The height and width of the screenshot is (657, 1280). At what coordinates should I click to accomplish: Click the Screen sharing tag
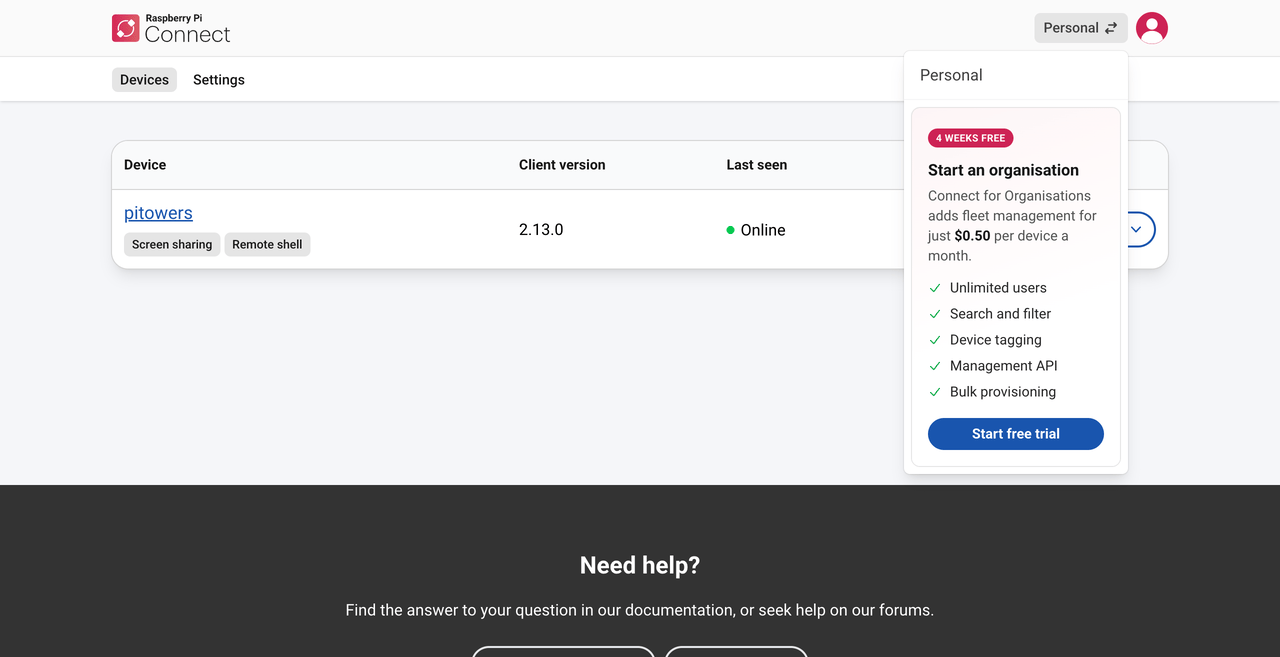click(172, 244)
